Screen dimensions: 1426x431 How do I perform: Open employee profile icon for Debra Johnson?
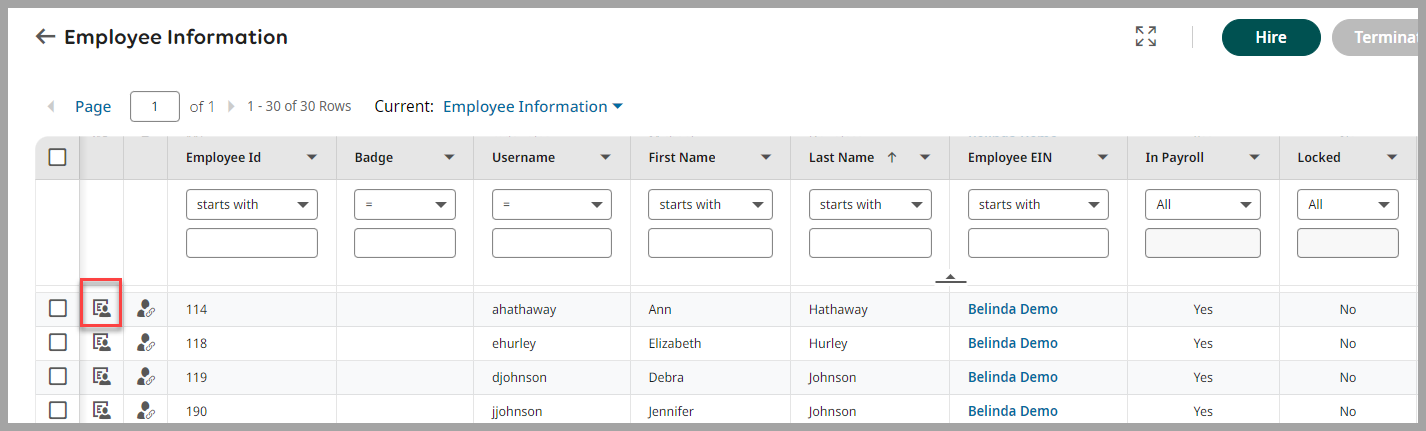[x=101, y=377]
